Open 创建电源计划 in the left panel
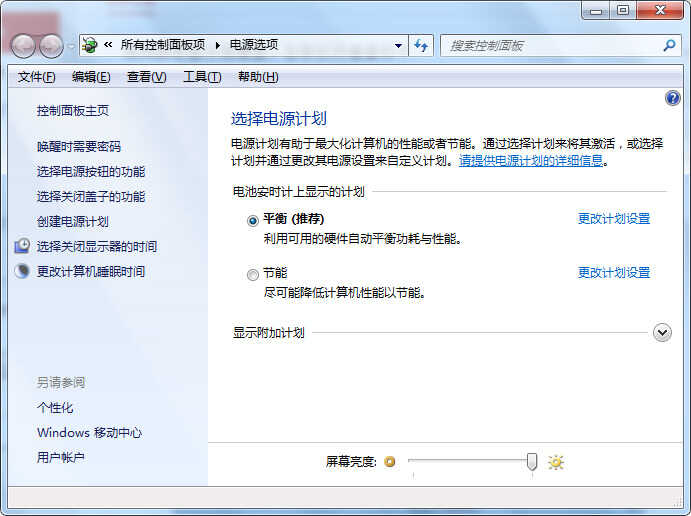Screen dimensions: 691x516 pos(72,221)
